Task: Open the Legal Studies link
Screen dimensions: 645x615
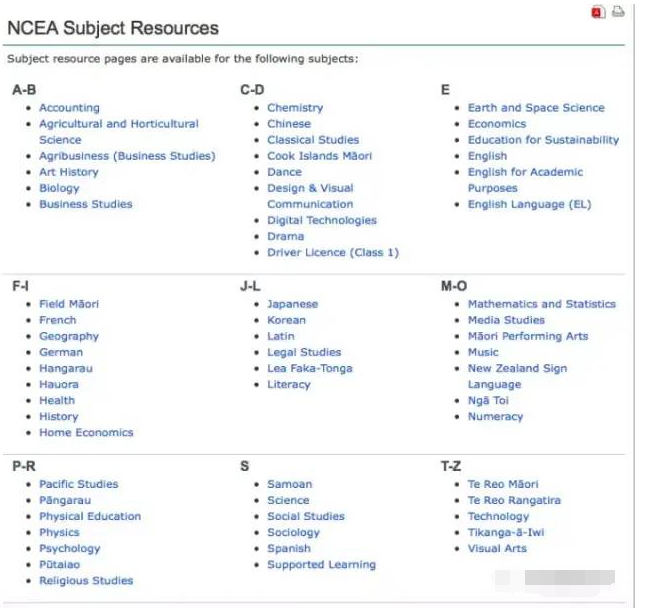Action: pos(304,353)
